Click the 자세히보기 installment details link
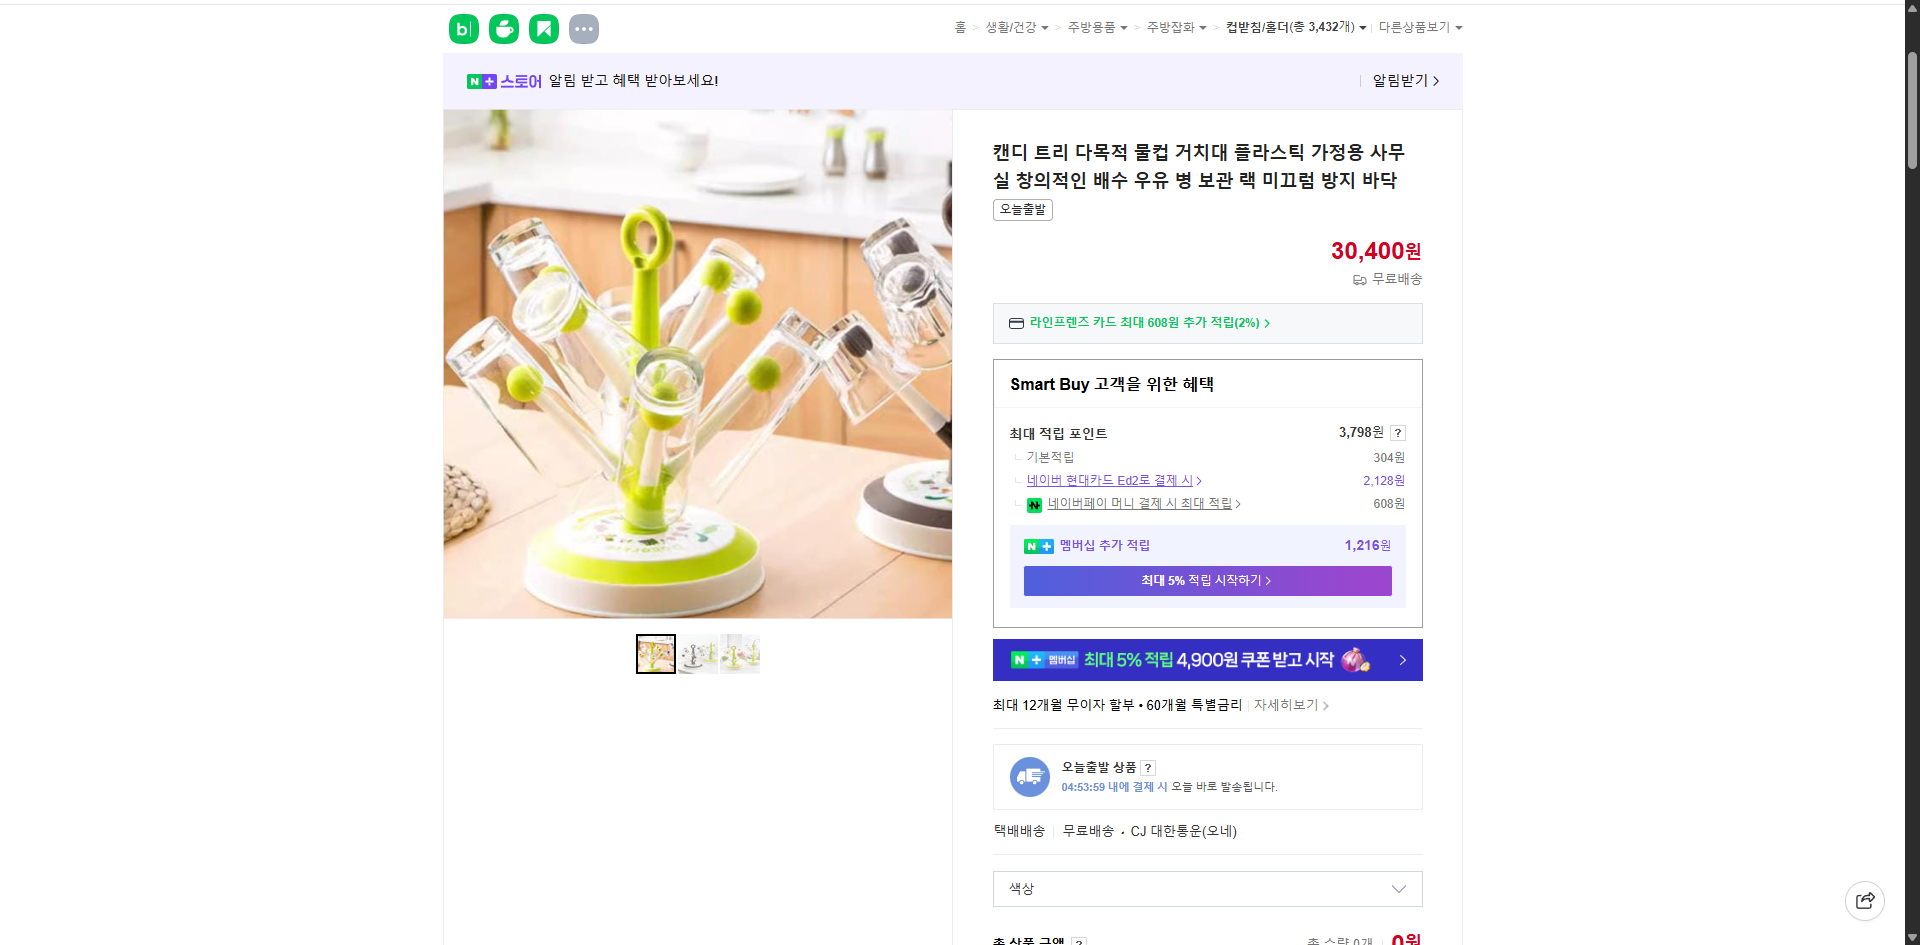The height and width of the screenshot is (945, 1920). 1285,704
